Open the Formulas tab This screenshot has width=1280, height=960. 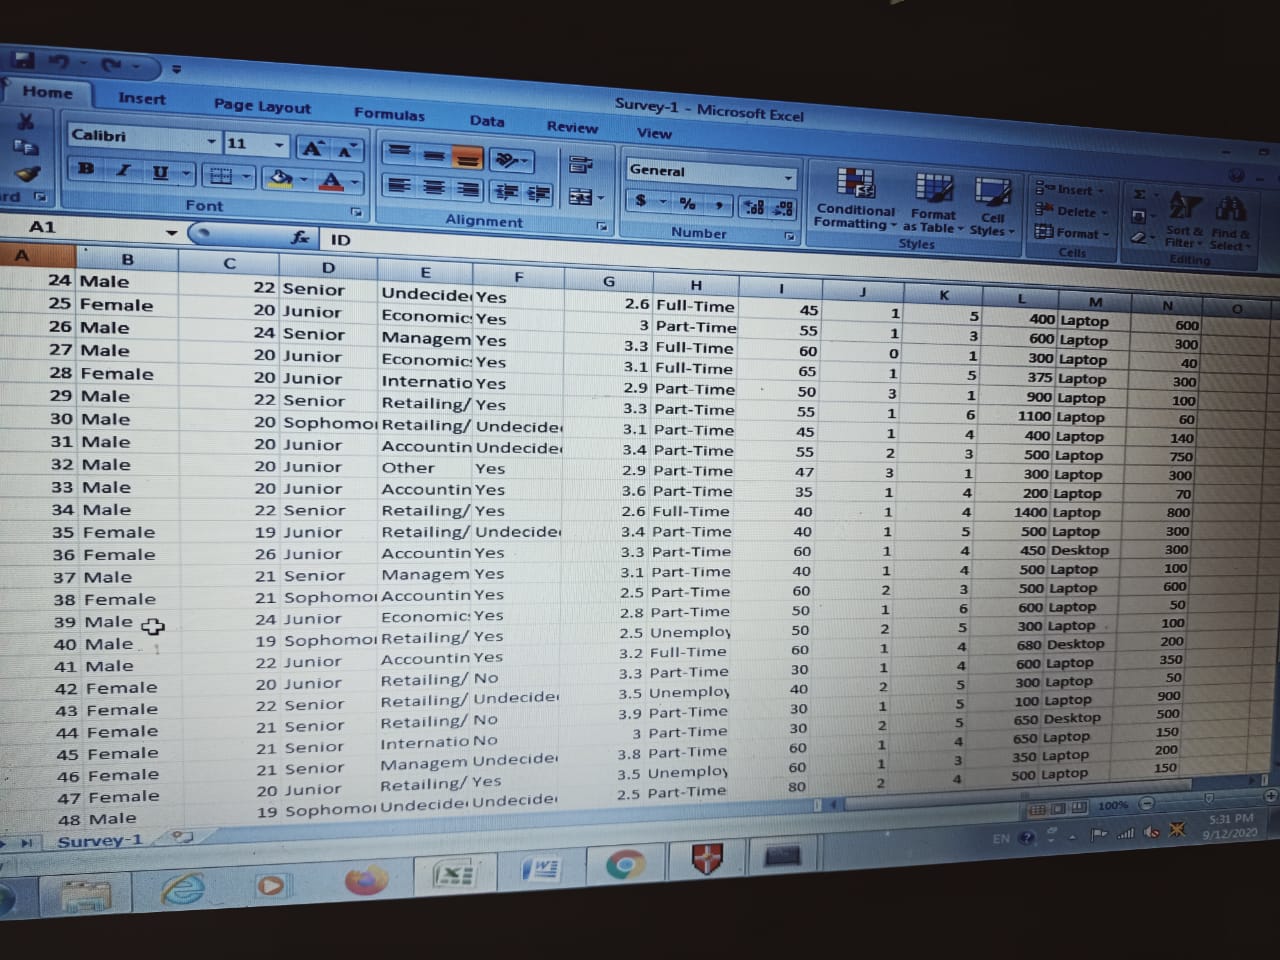coord(389,113)
